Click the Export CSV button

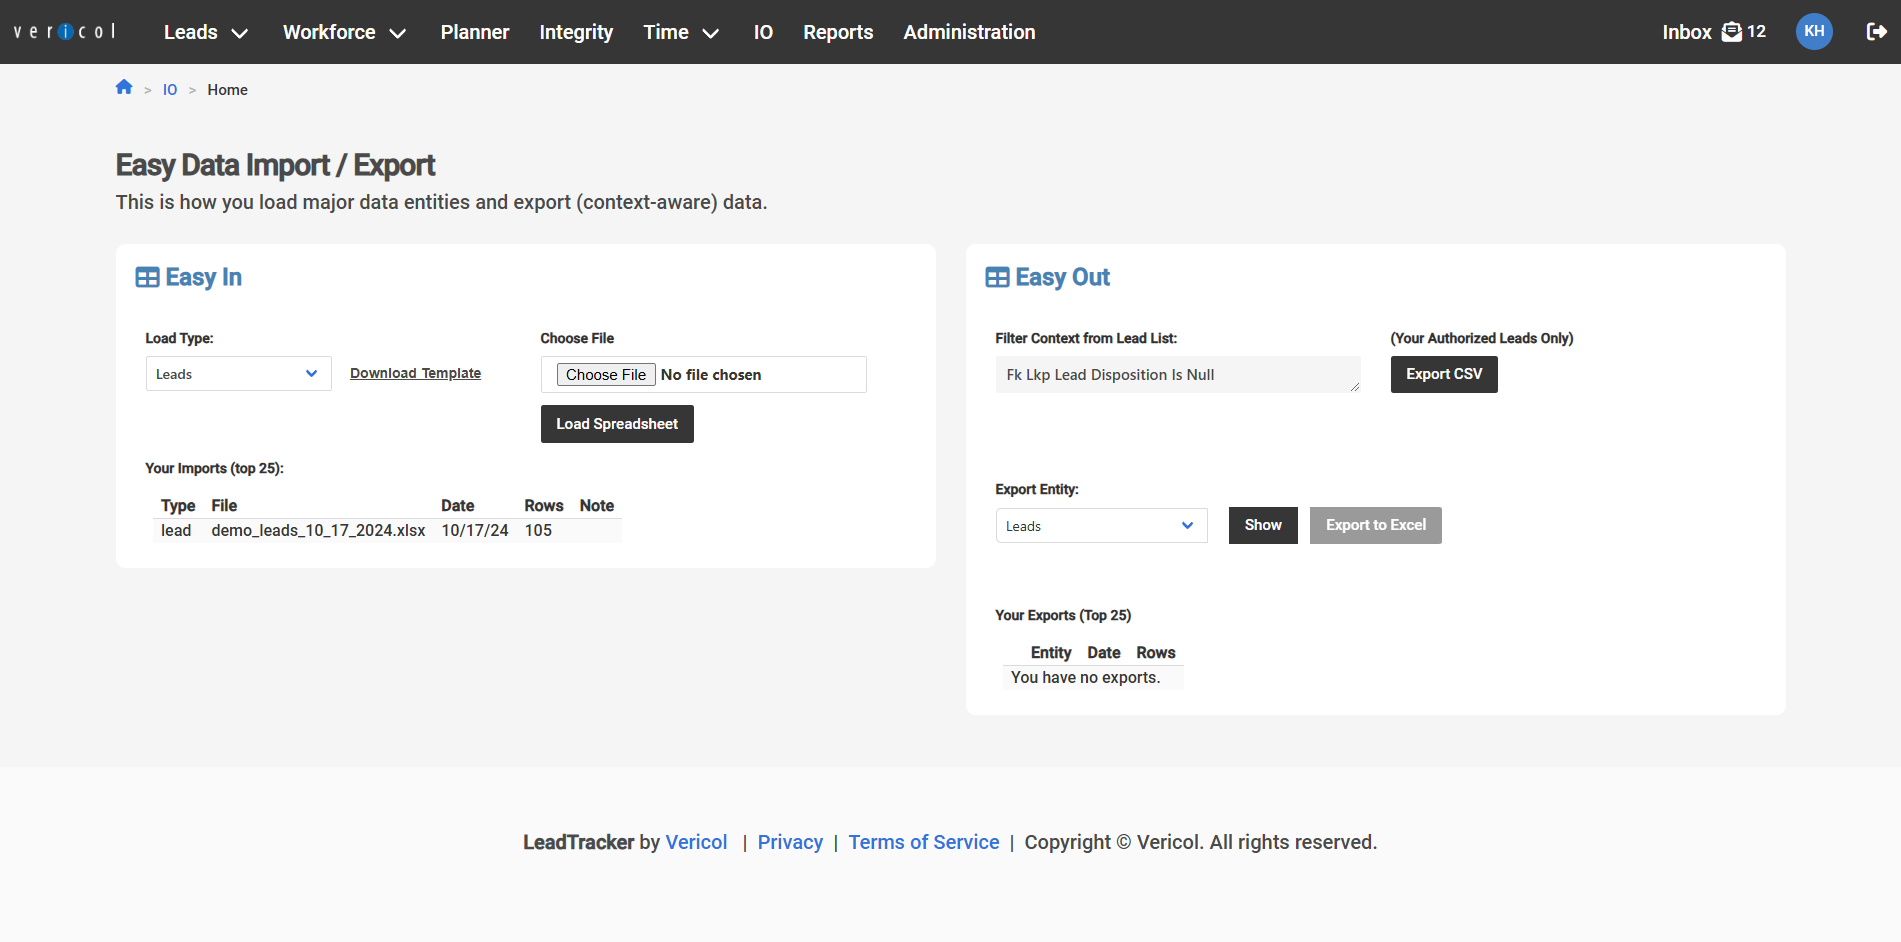click(1443, 374)
